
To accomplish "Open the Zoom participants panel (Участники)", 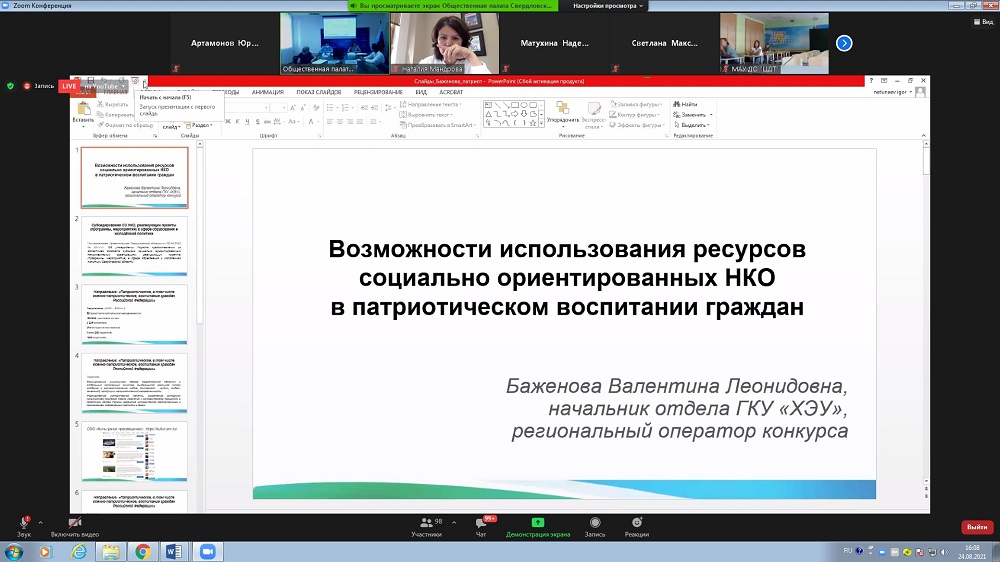I will [x=426, y=526].
